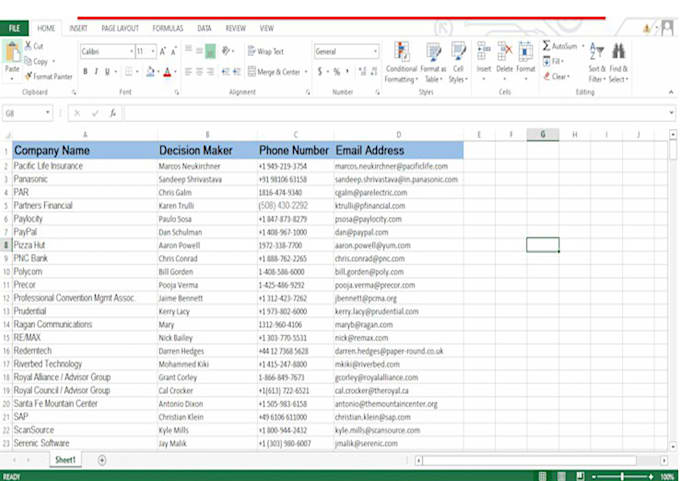This screenshot has width=680, height=481.
Task: Open Find & Select binoculars
Action: [618, 62]
